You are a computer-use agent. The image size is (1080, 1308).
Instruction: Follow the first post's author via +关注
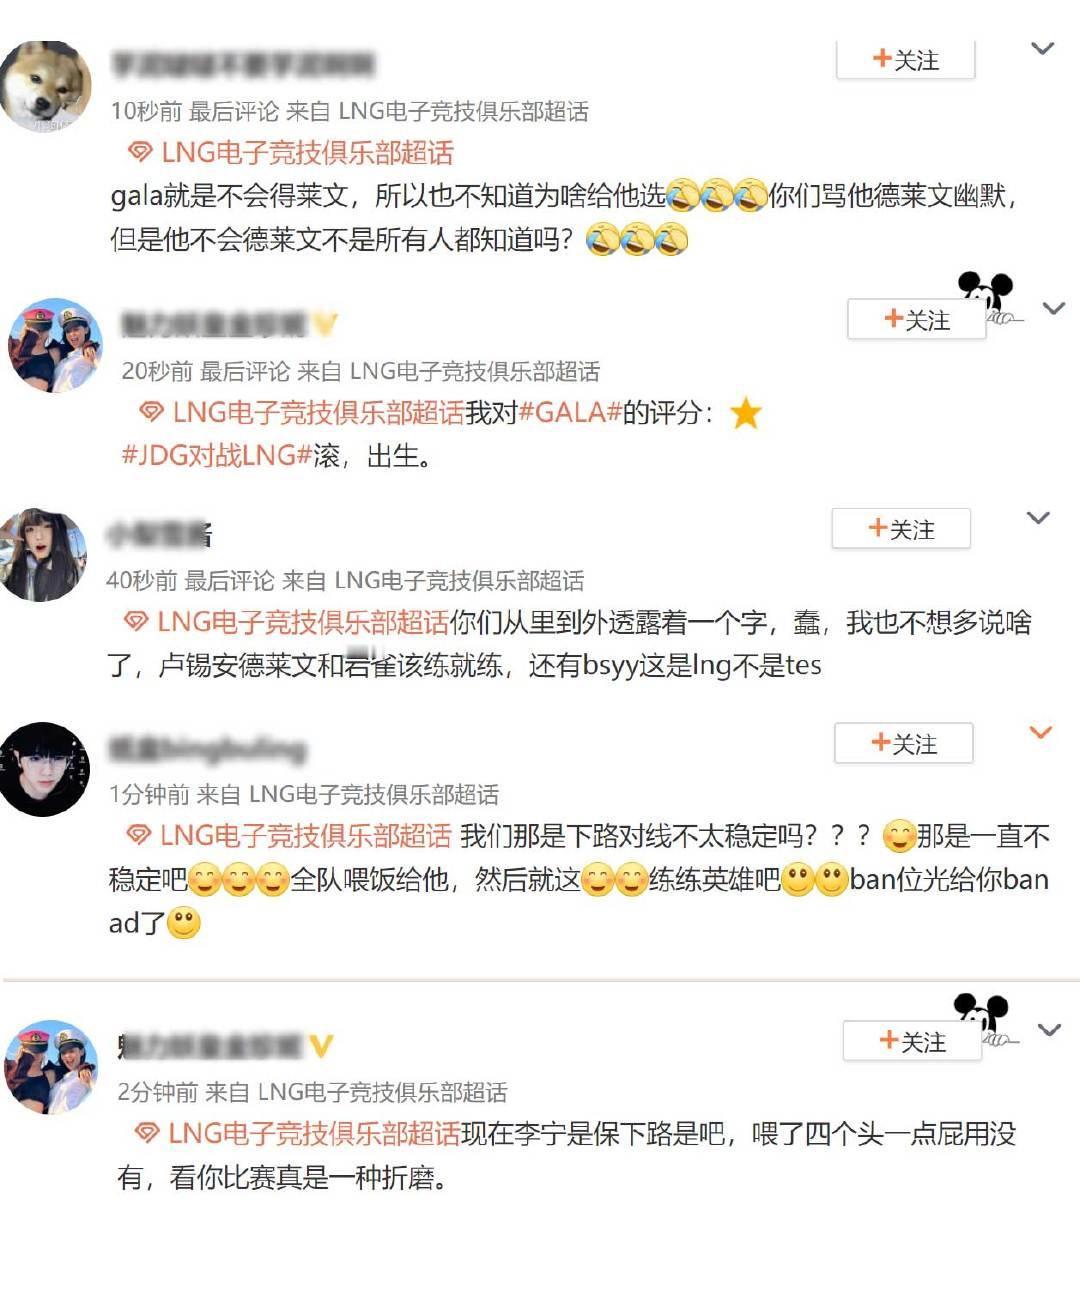[906, 60]
